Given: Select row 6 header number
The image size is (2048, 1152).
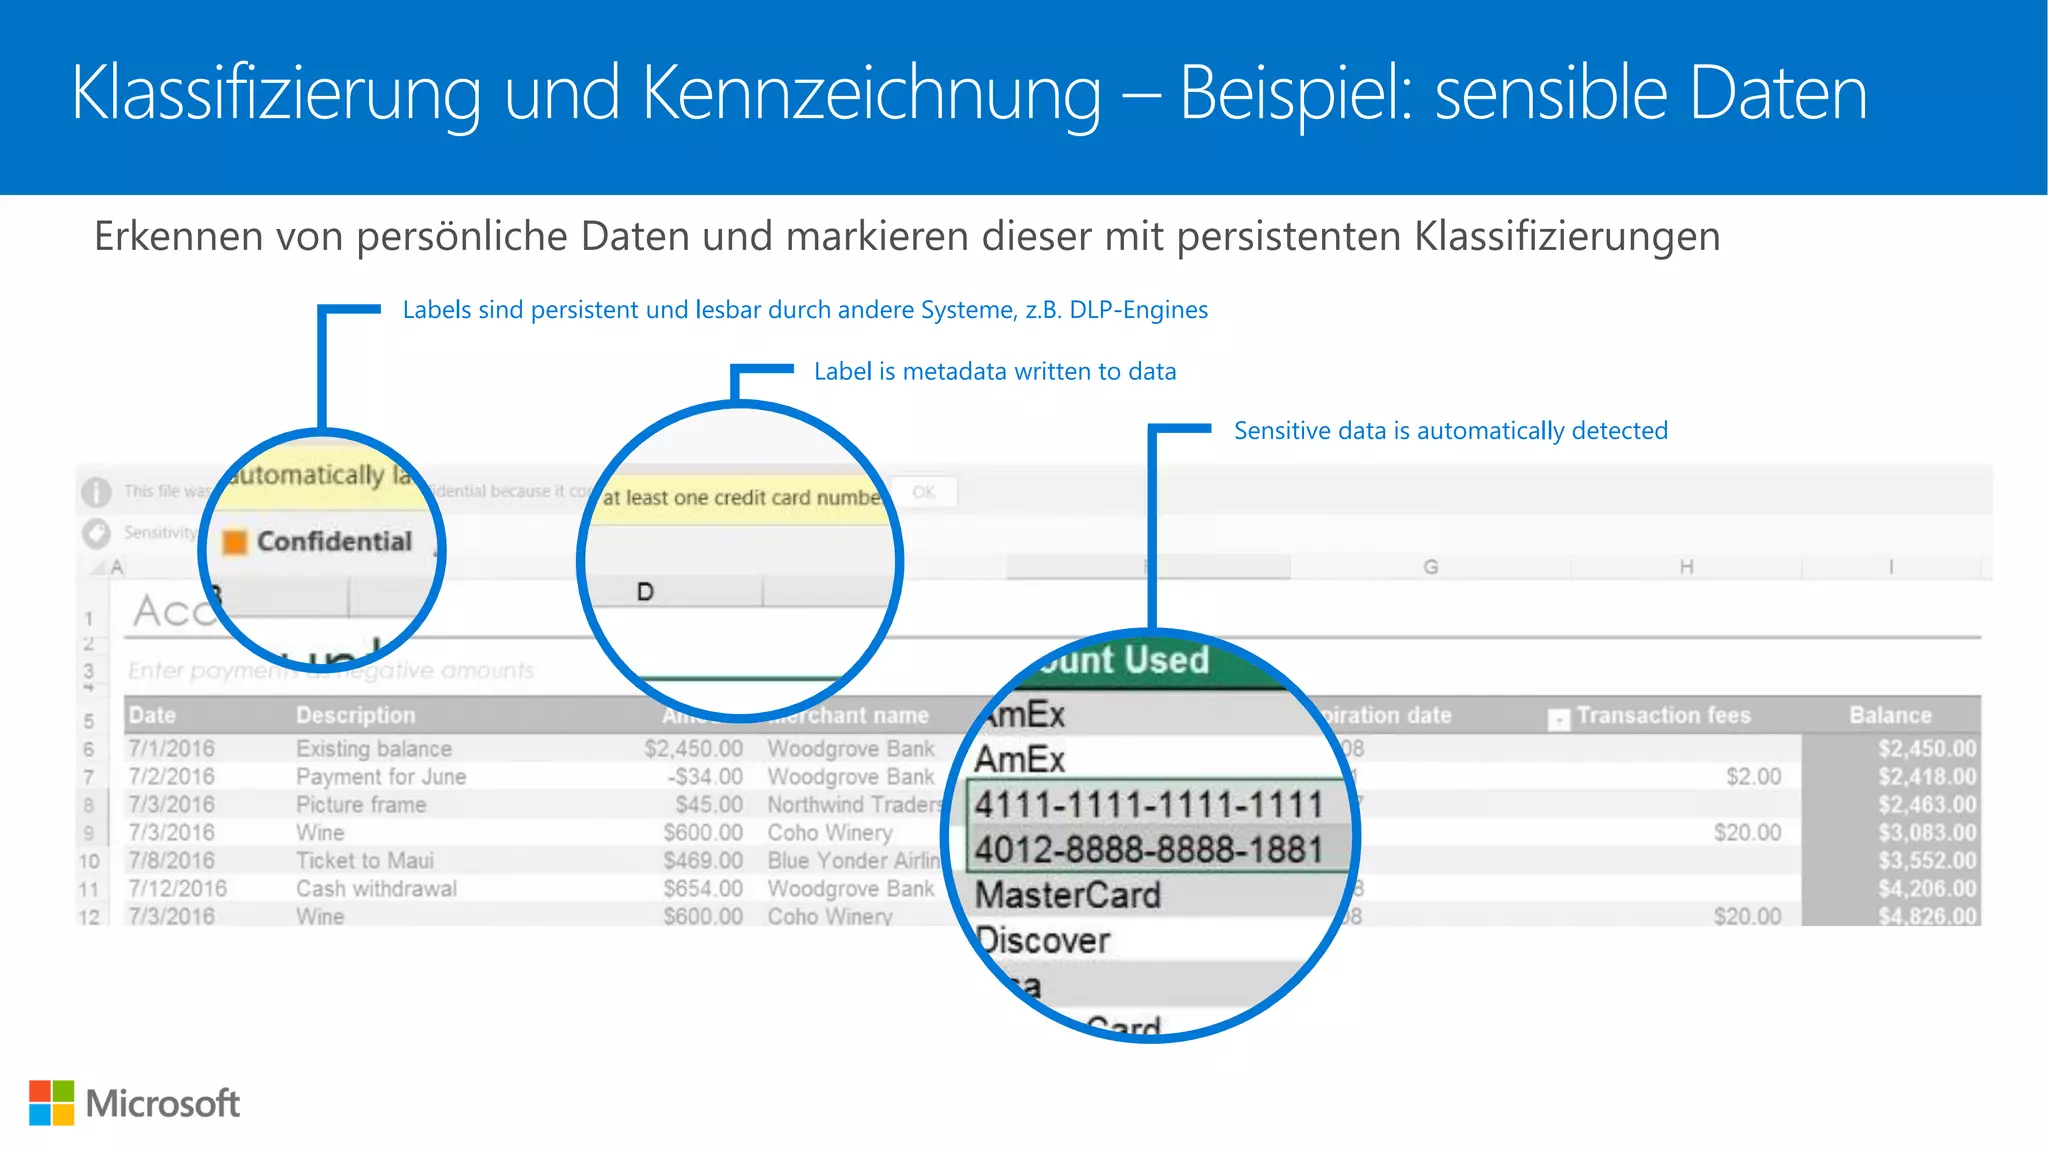Looking at the screenshot, I should [89, 749].
